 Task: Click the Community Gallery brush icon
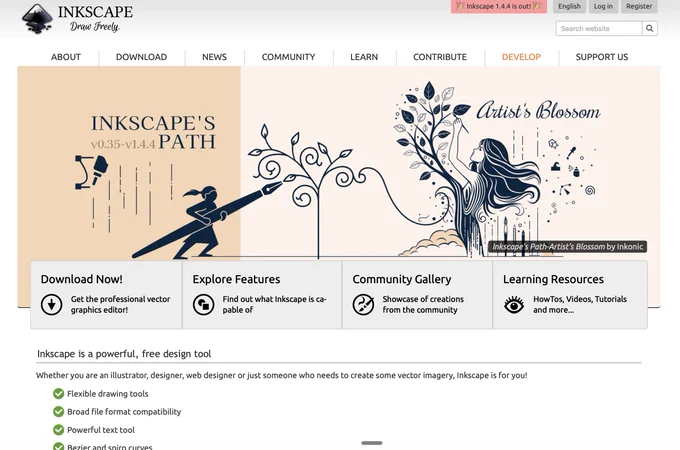[x=363, y=304]
